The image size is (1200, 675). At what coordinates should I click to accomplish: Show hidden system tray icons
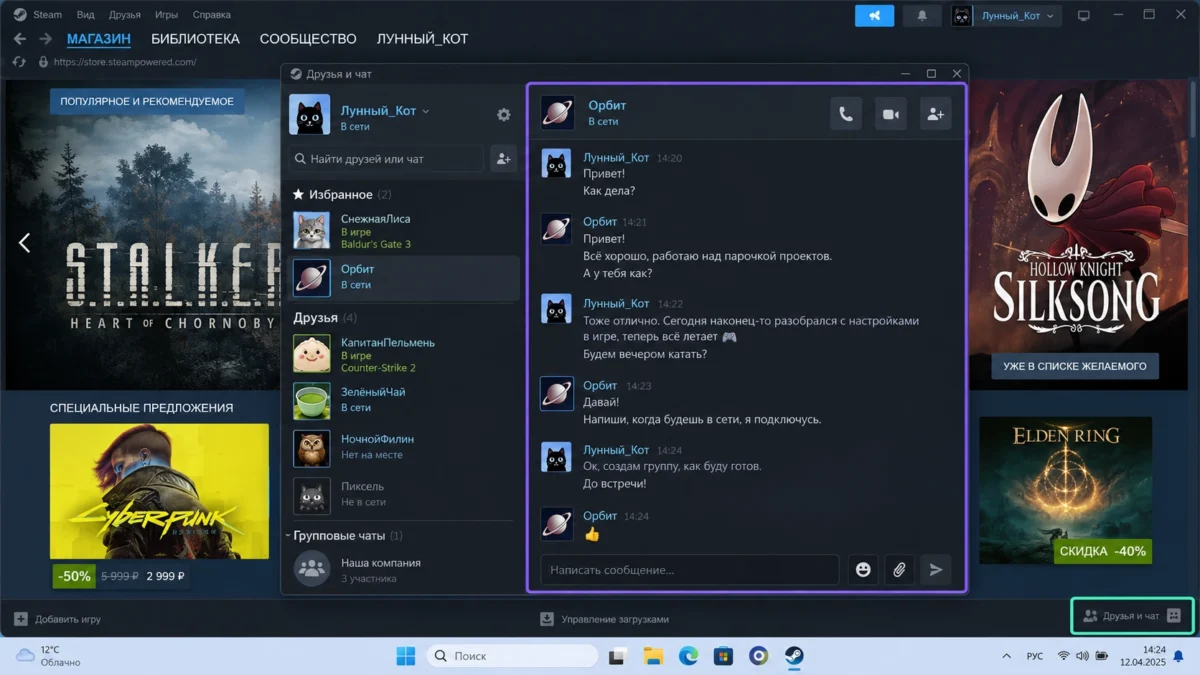[x=1007, y=656]
